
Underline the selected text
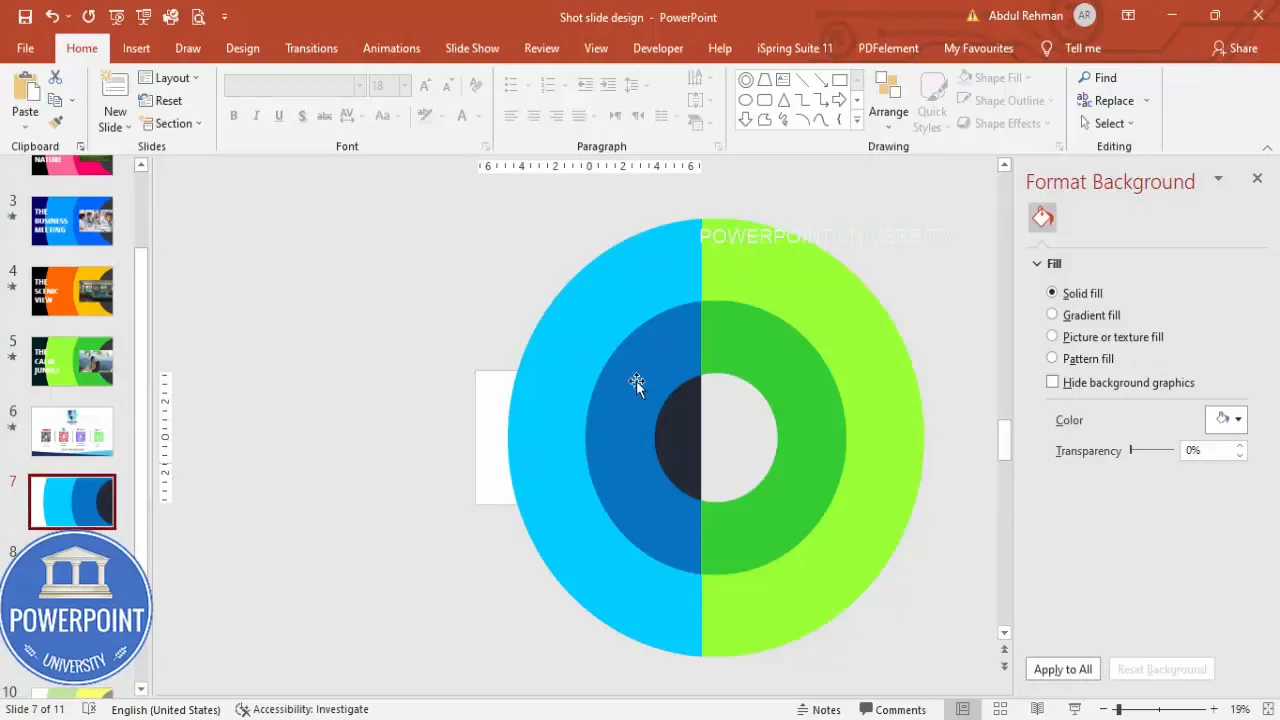pyautogui.click(x=278, y=116)
